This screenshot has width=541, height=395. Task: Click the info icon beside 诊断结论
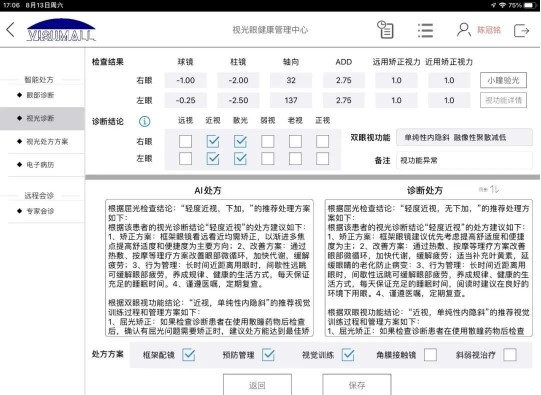click(x=145, y=121)
